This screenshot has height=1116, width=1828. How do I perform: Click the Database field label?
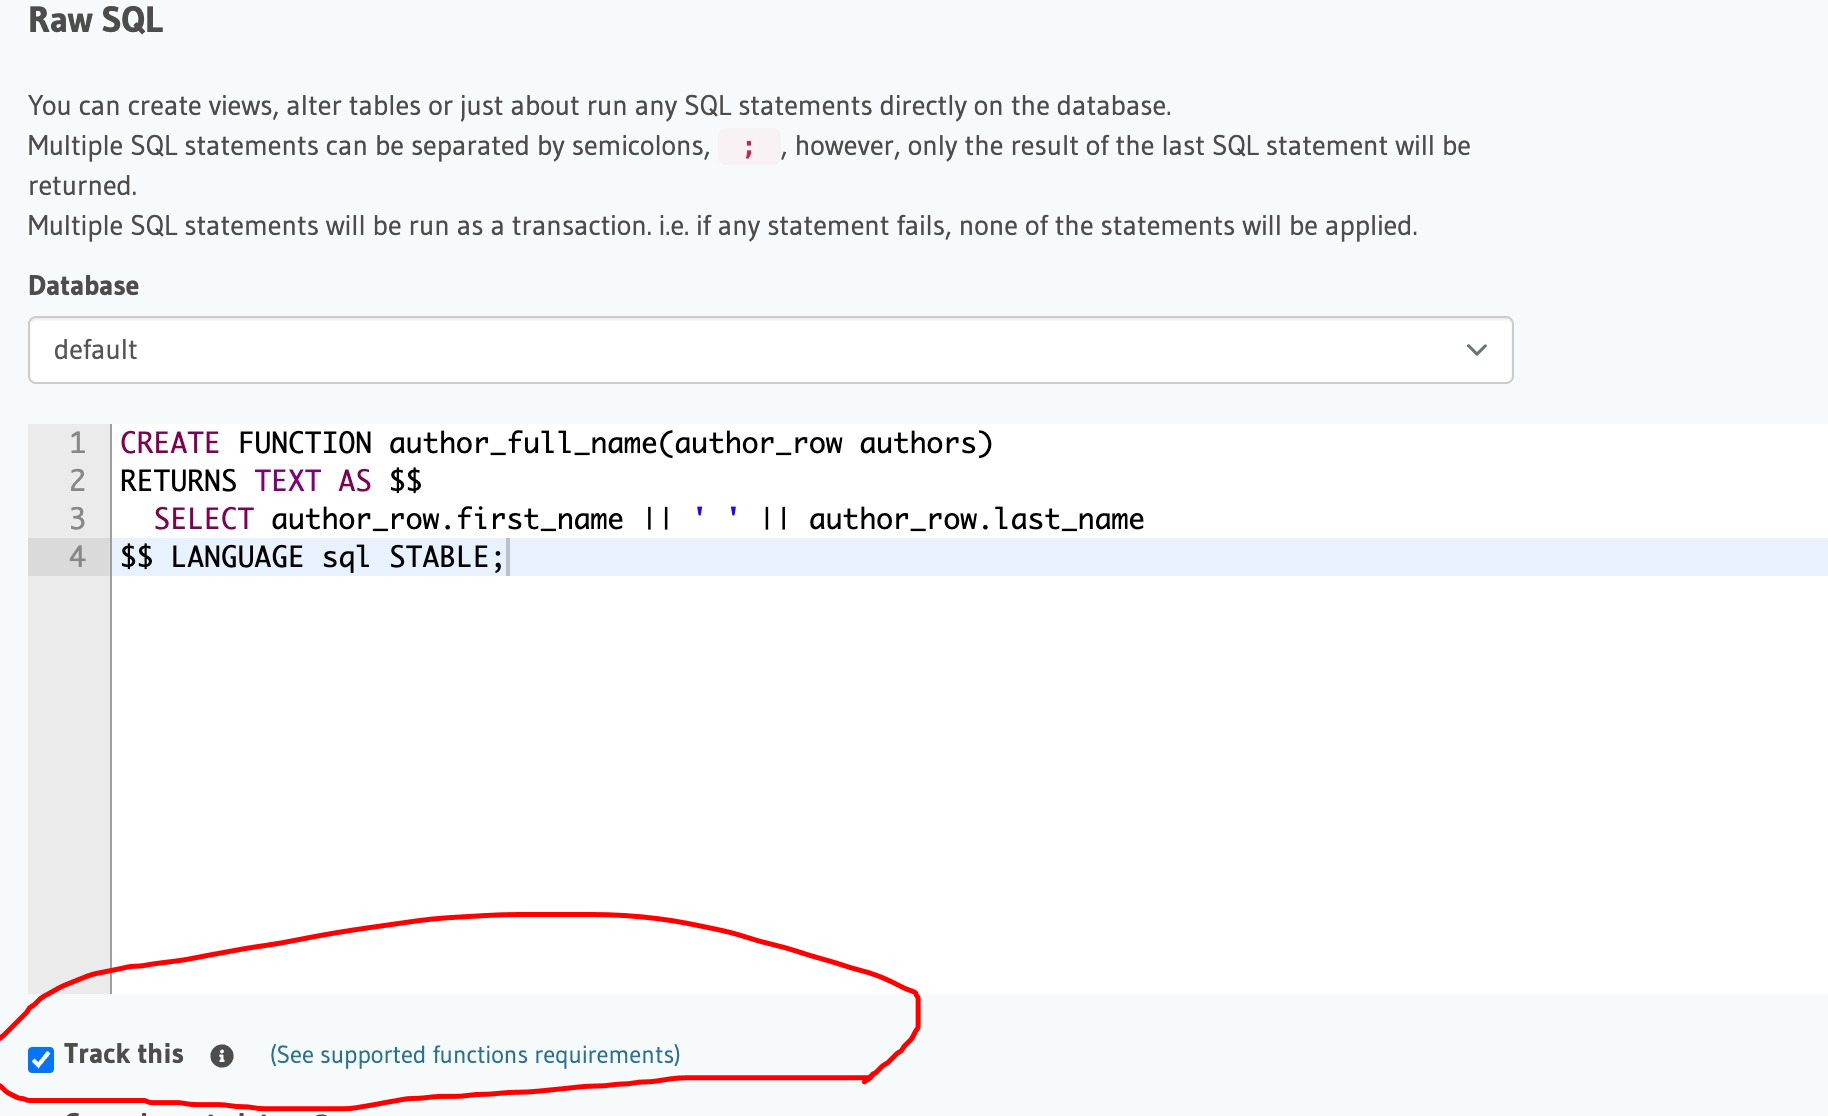click(83, 286)
